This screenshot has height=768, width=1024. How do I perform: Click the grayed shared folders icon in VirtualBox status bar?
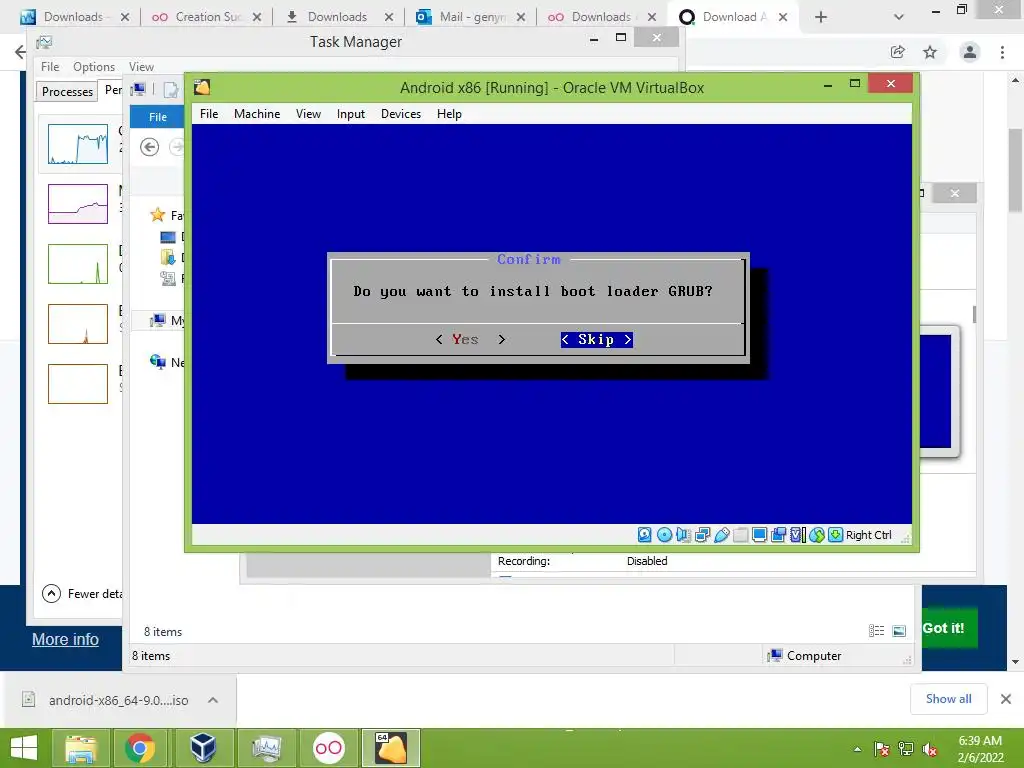[740, 535]
